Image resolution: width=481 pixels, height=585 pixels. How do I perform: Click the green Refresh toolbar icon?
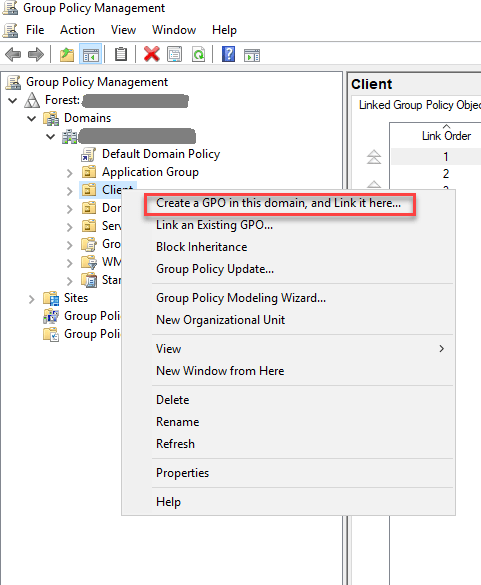[198, 55]
